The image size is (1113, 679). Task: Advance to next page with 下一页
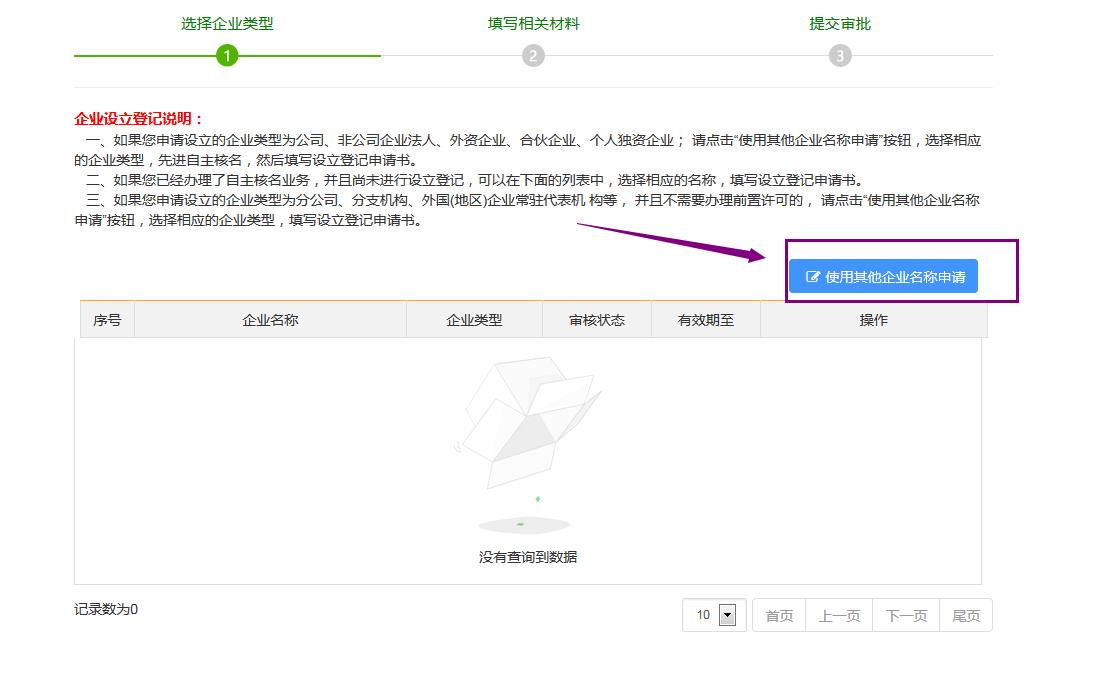[906, 616]
